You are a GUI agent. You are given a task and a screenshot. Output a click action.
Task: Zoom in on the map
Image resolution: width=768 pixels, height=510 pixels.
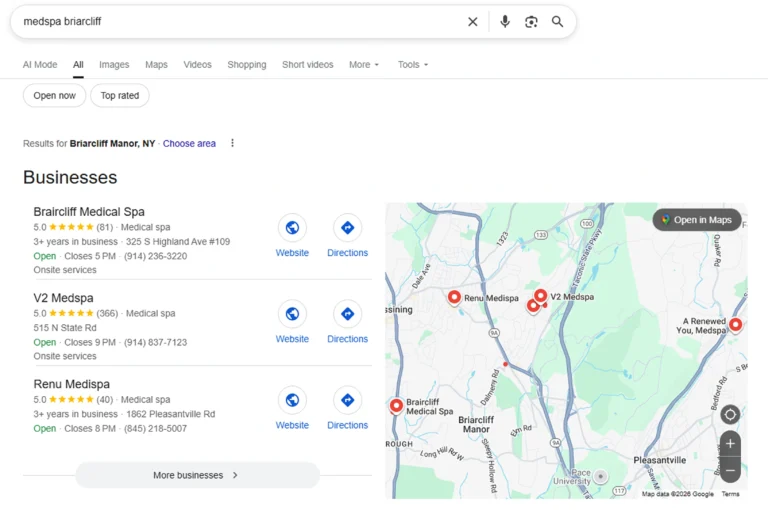pyautogui.click(x=730, y=444)
